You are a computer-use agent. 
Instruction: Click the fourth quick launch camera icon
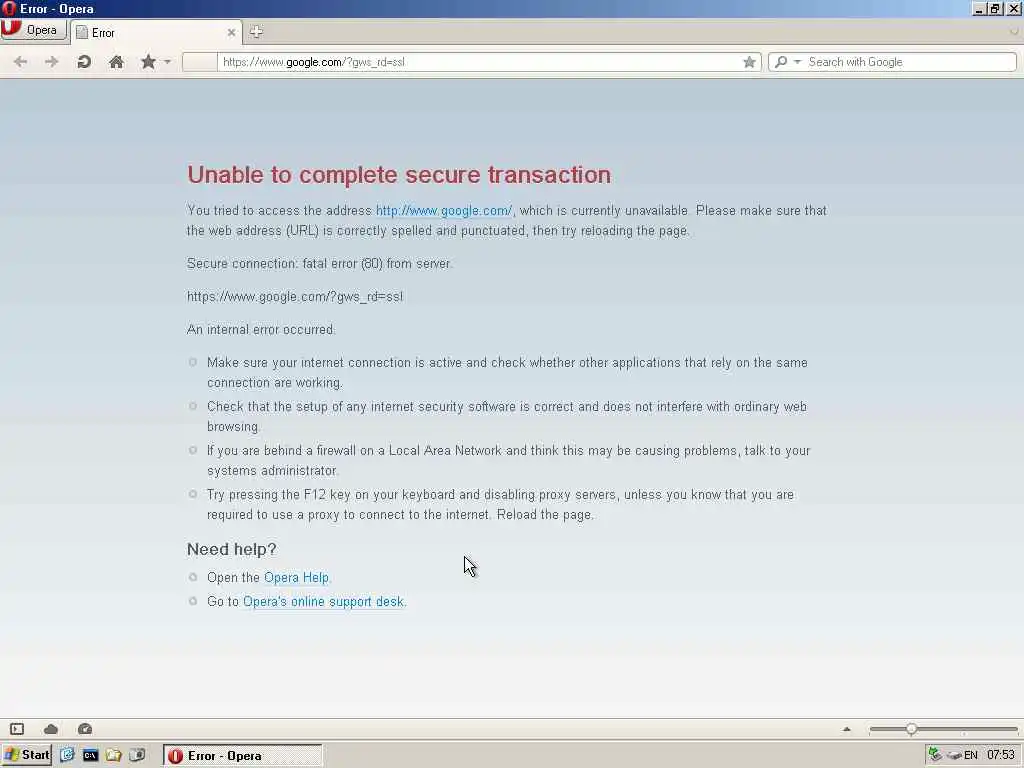(x=137, y=756)
